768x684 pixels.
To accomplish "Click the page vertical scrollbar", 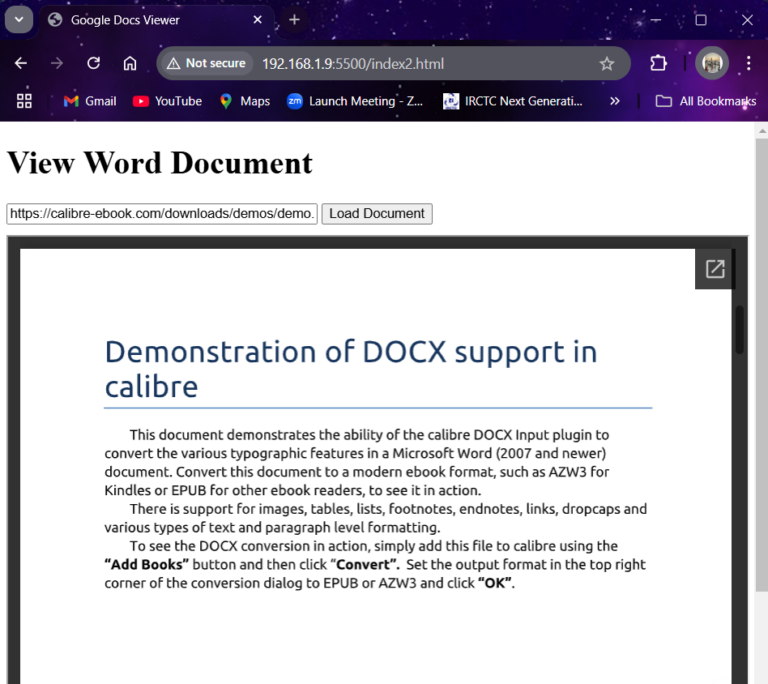I will coord(762,363).
